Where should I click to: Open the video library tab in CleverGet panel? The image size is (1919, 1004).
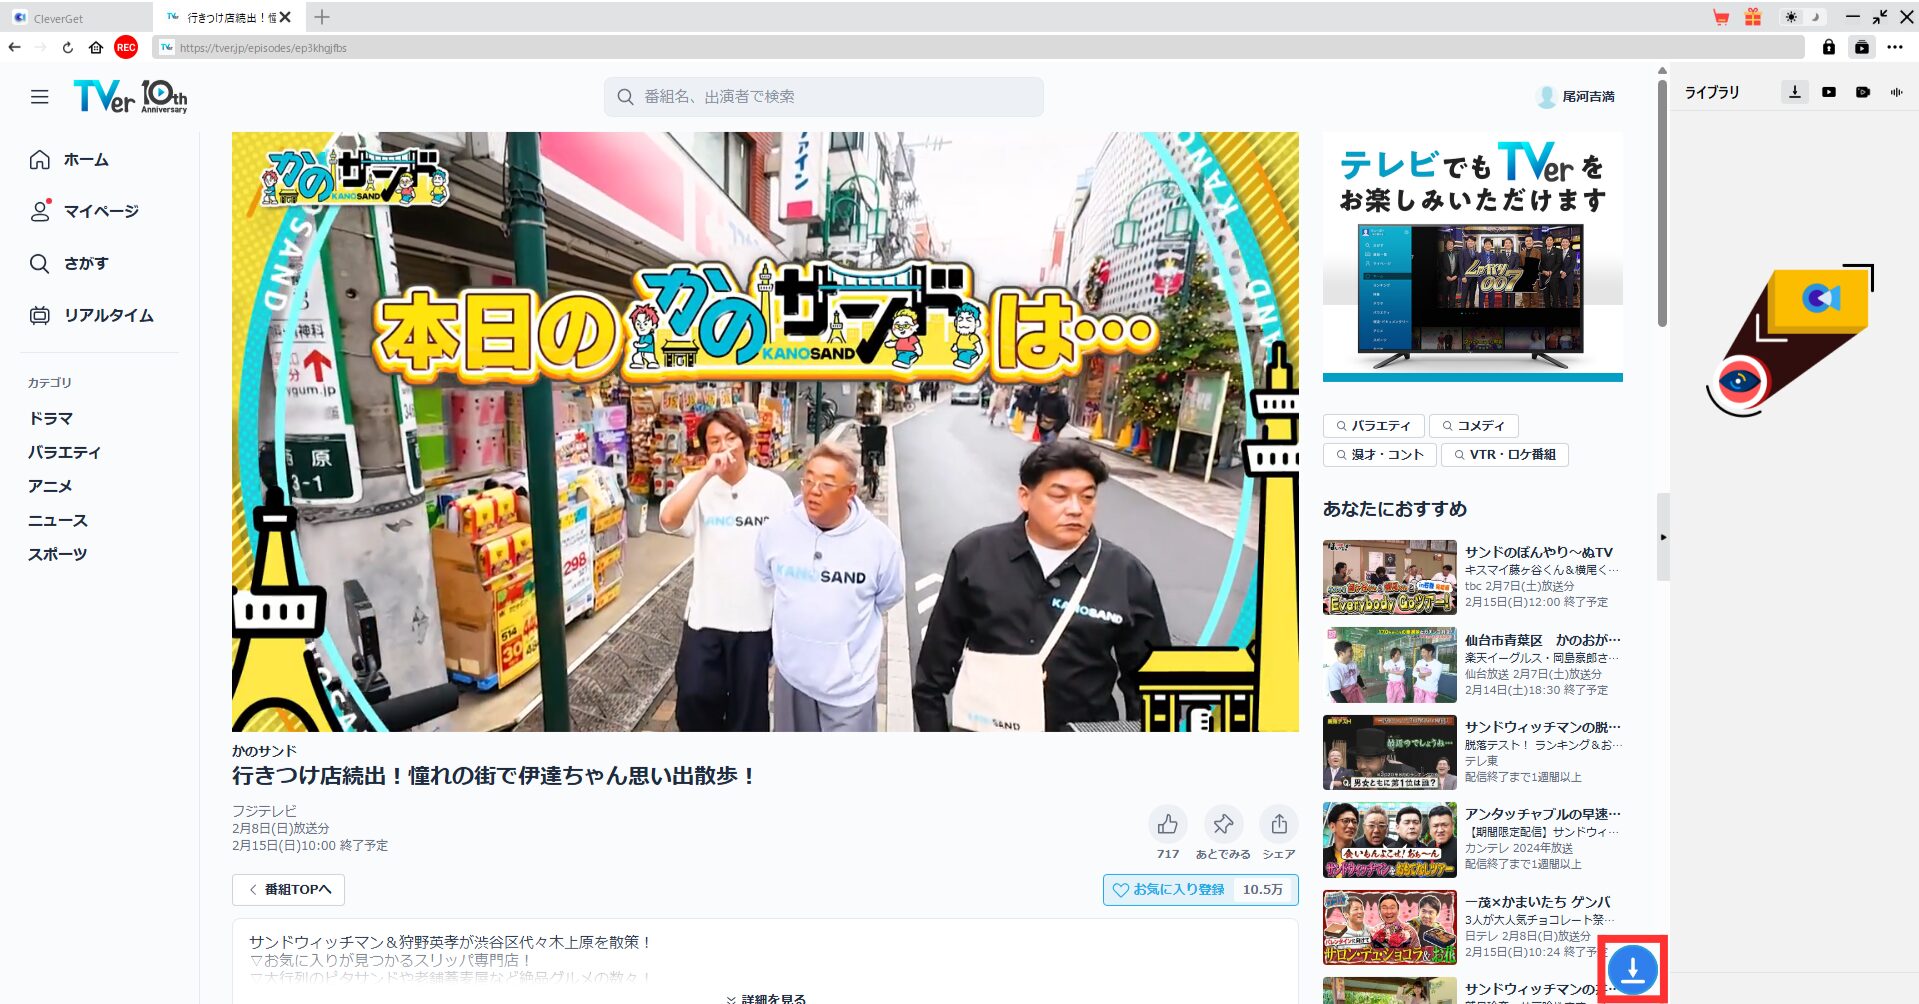pos(1829,92)
